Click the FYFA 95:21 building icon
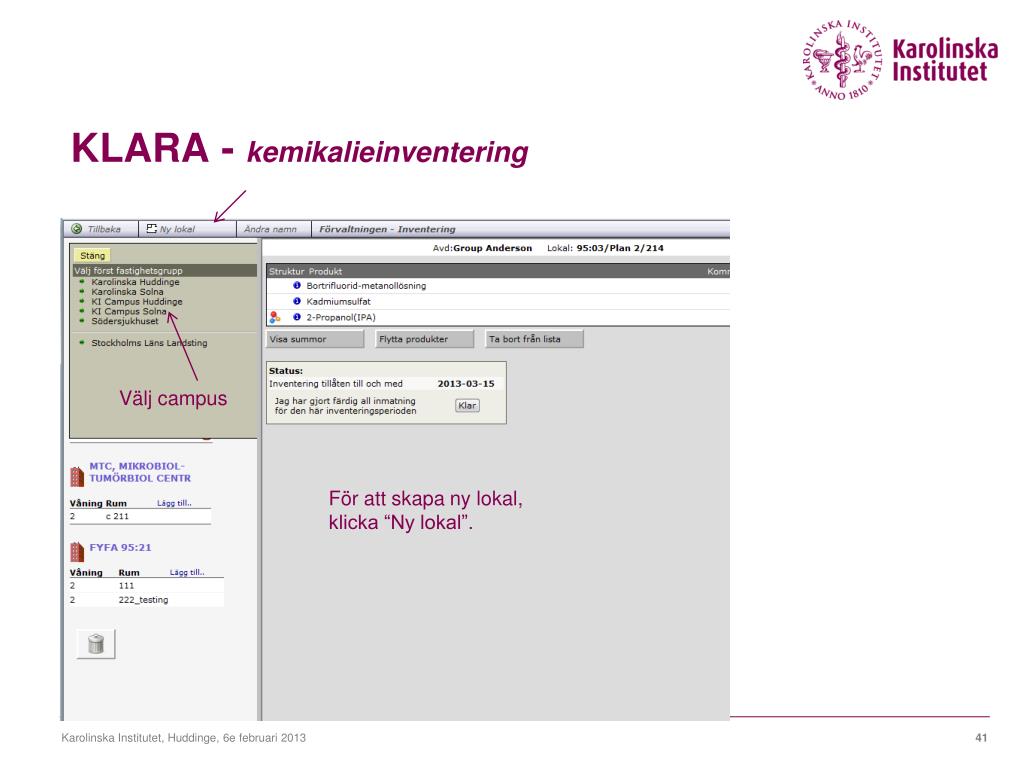Screen dimensions: 1024x768 point(77,552)
